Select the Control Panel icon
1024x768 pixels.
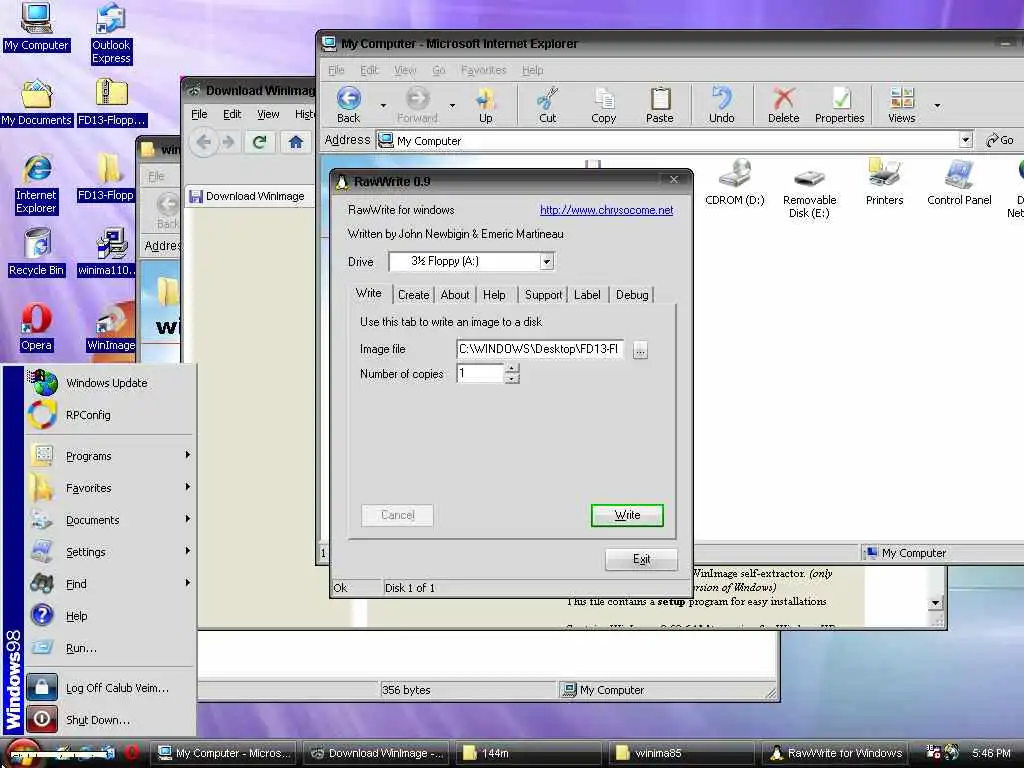pyautogui.click(x=959, y=182)
